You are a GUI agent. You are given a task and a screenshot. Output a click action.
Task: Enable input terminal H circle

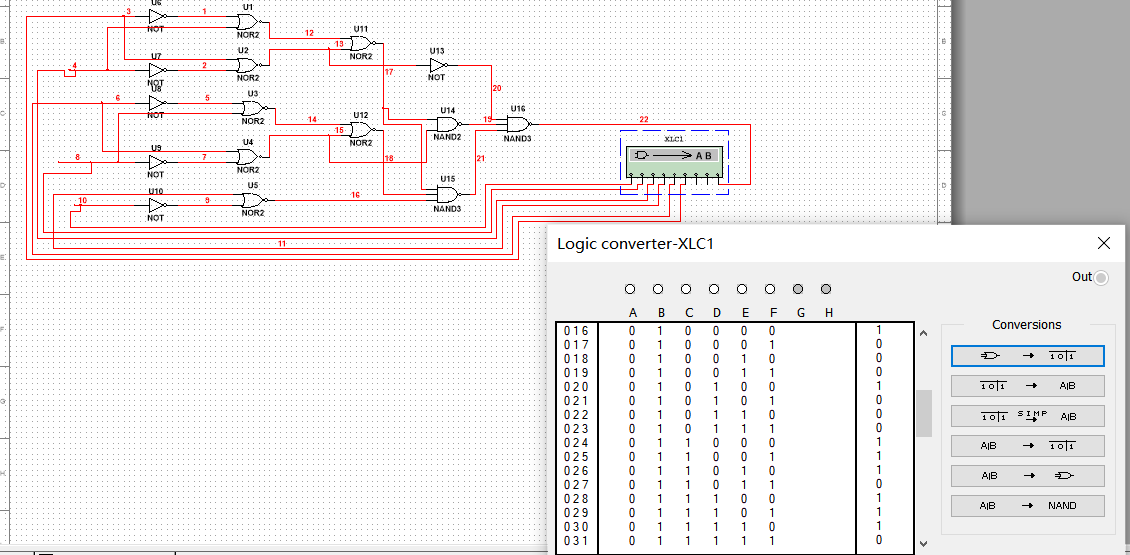(826, 289)
